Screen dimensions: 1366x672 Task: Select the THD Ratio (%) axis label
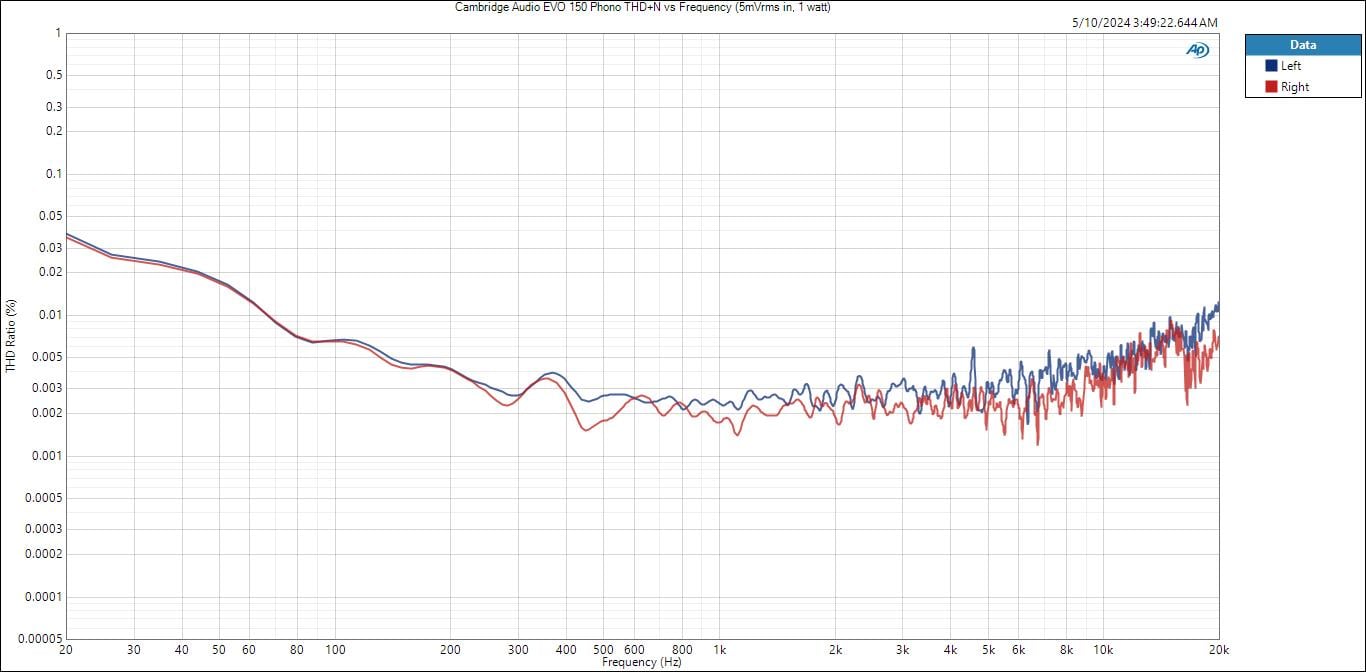(x=11, y=336)
